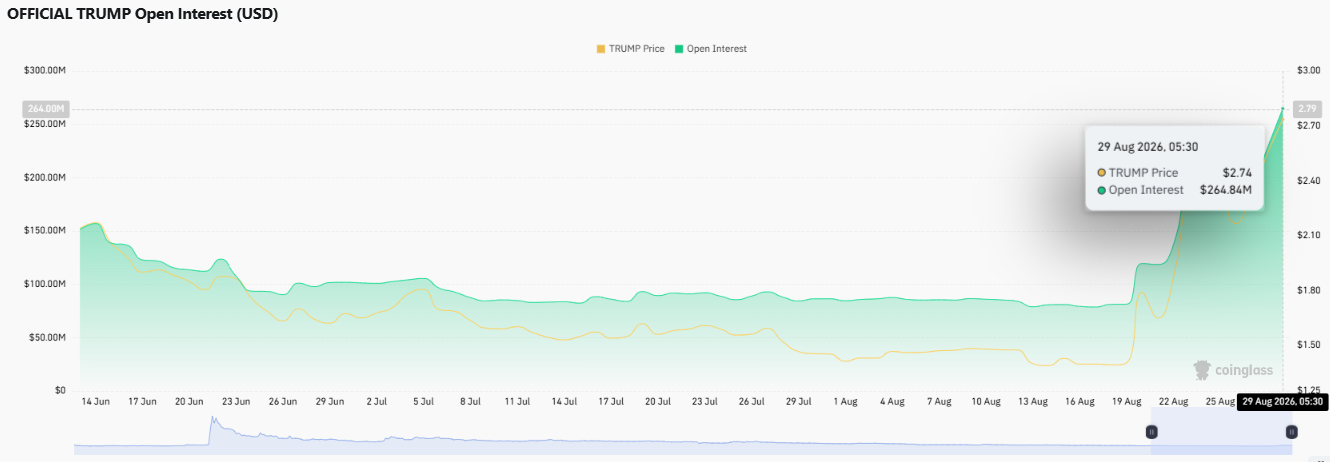Click the 29 Jun date label
1330x462 pixels.
[330, 401]
